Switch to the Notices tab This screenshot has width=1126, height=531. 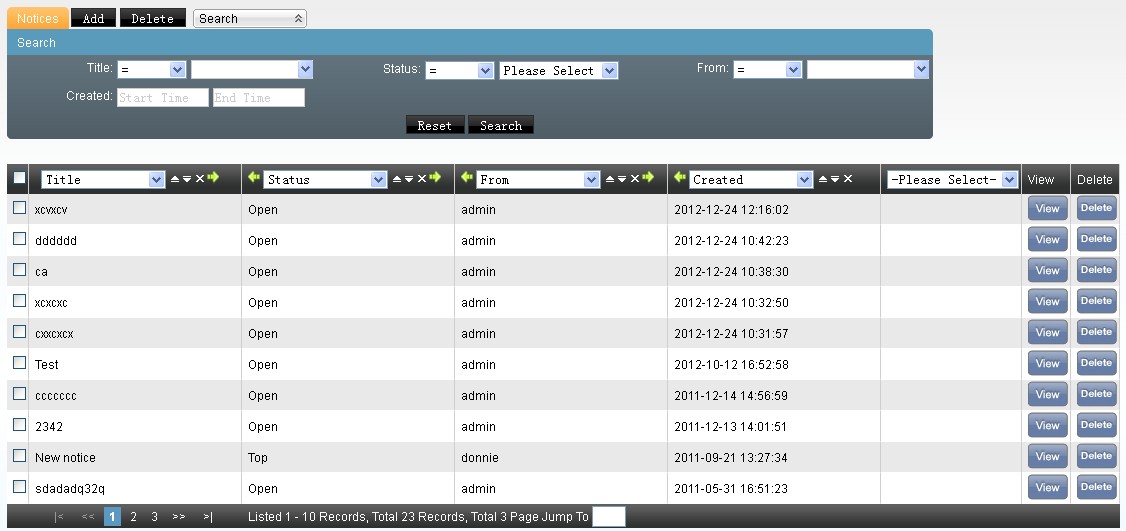(x=38, y=18)
